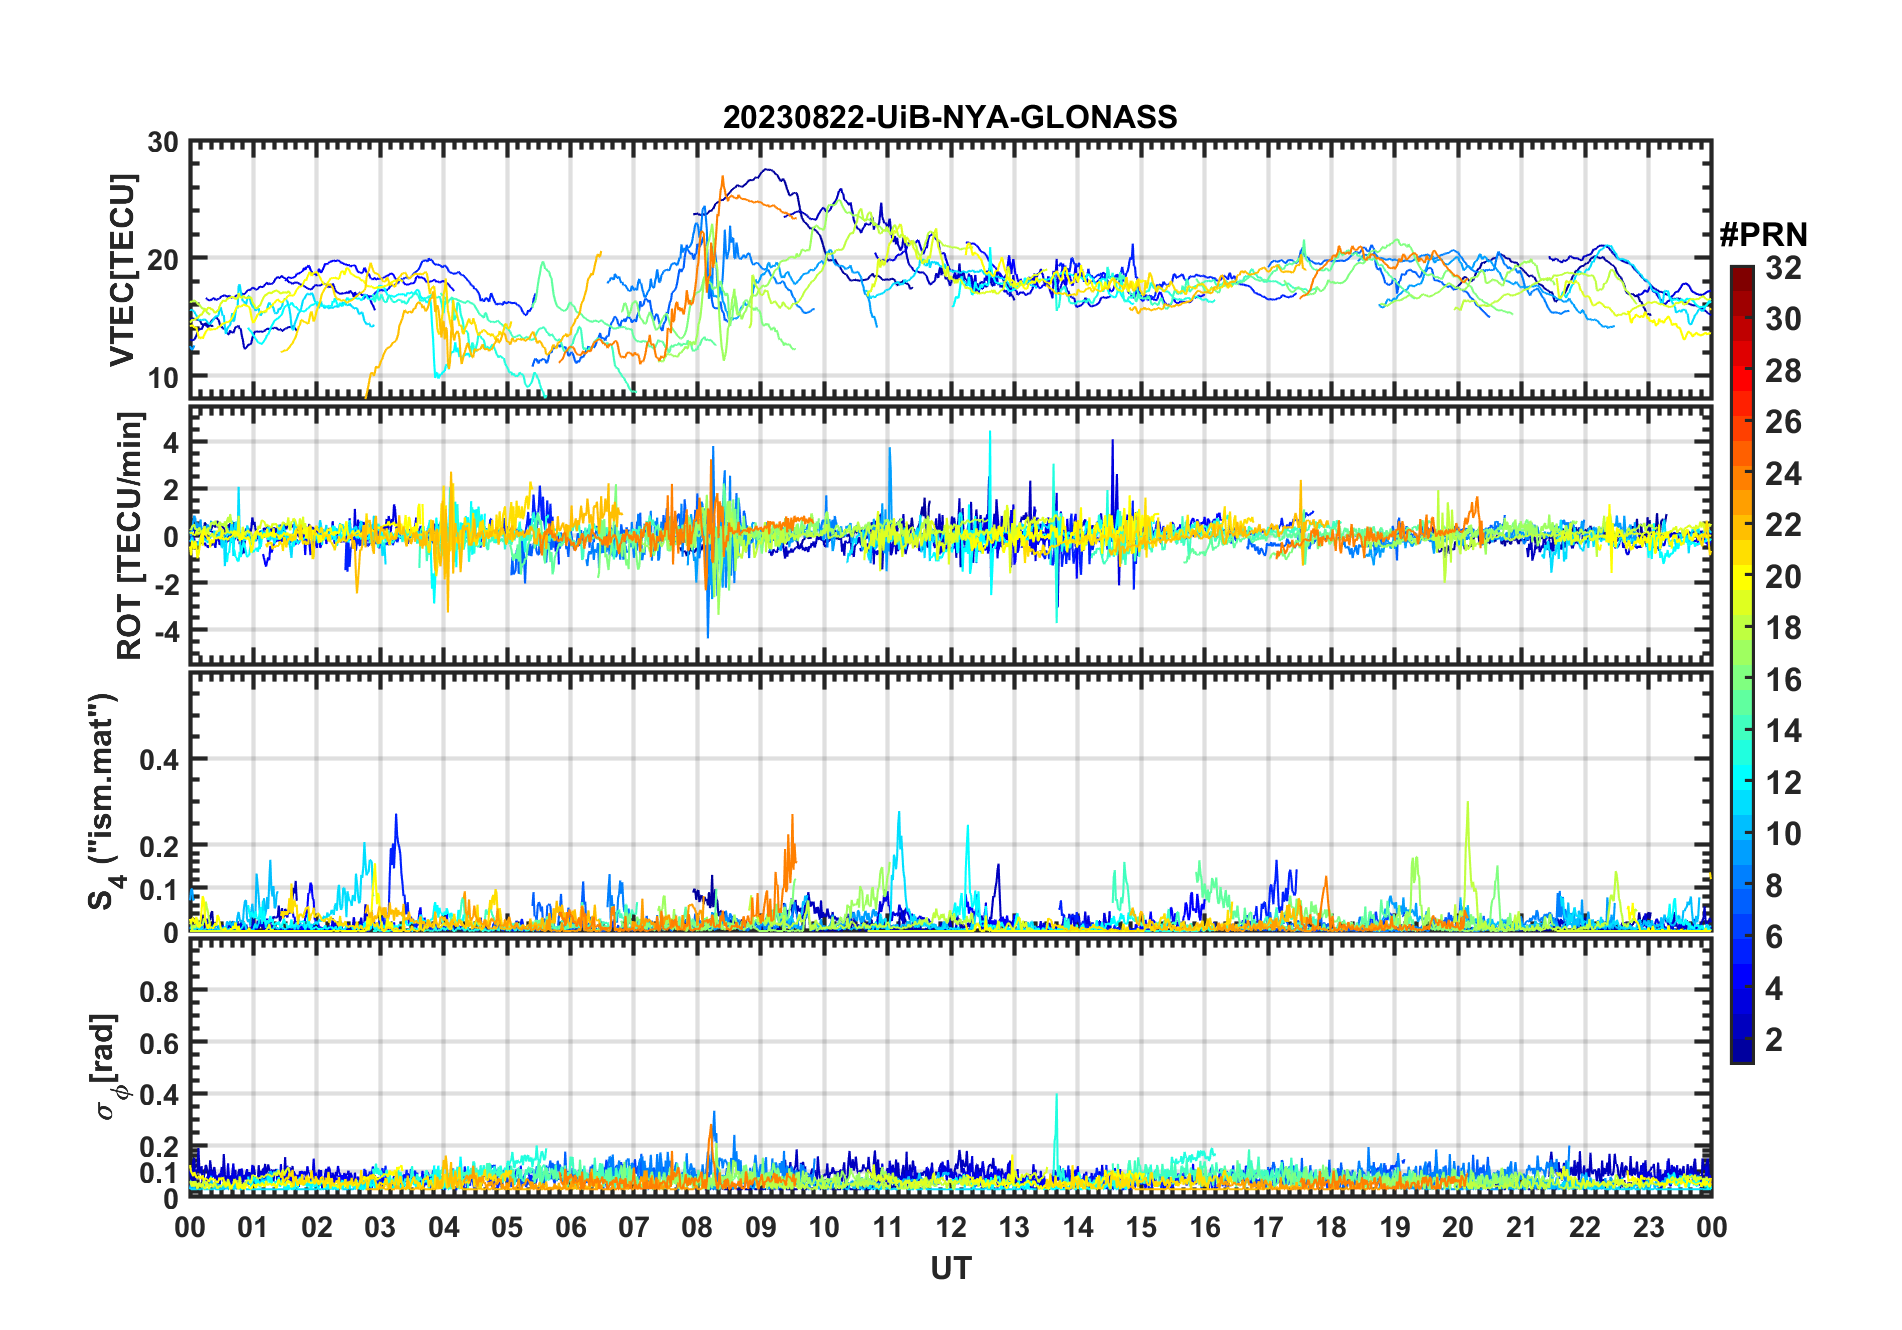Click the "05" hour label on UT axis
Viewport: 1902px width, 1330px height.
point(507,1228)
